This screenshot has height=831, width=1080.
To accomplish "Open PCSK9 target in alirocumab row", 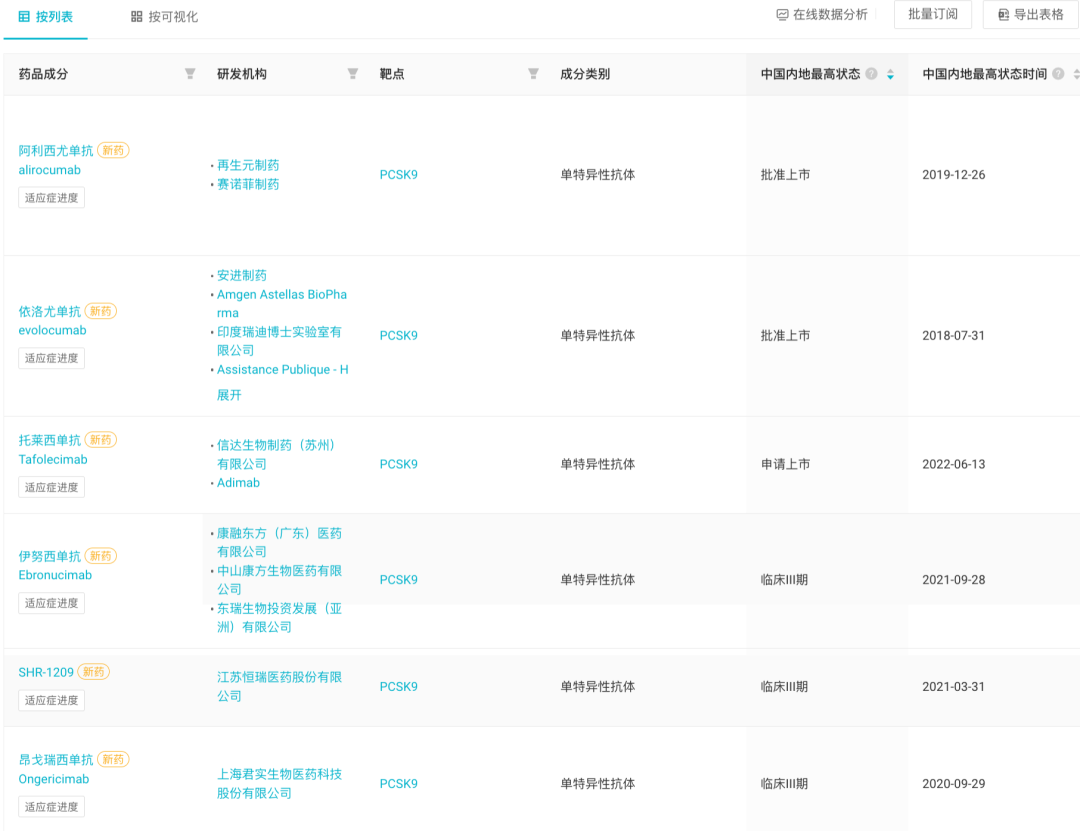I will tap(399, 175).
